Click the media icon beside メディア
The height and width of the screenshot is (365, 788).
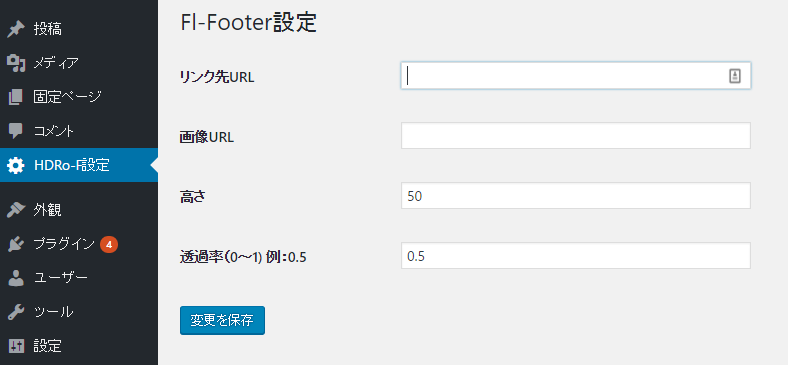tap(16, 63)
